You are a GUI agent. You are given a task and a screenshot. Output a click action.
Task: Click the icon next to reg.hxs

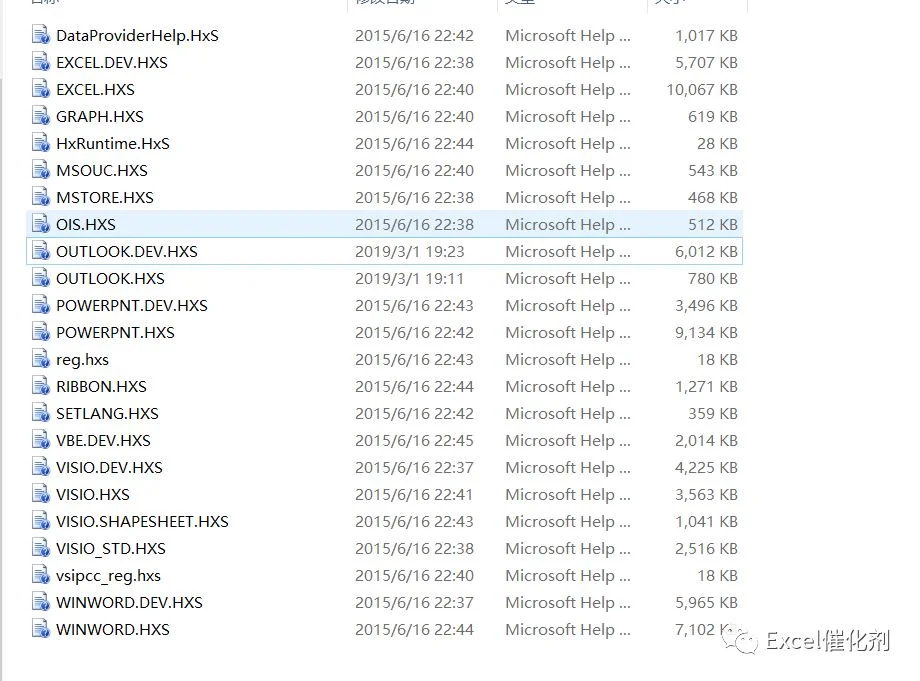(41, 359)
